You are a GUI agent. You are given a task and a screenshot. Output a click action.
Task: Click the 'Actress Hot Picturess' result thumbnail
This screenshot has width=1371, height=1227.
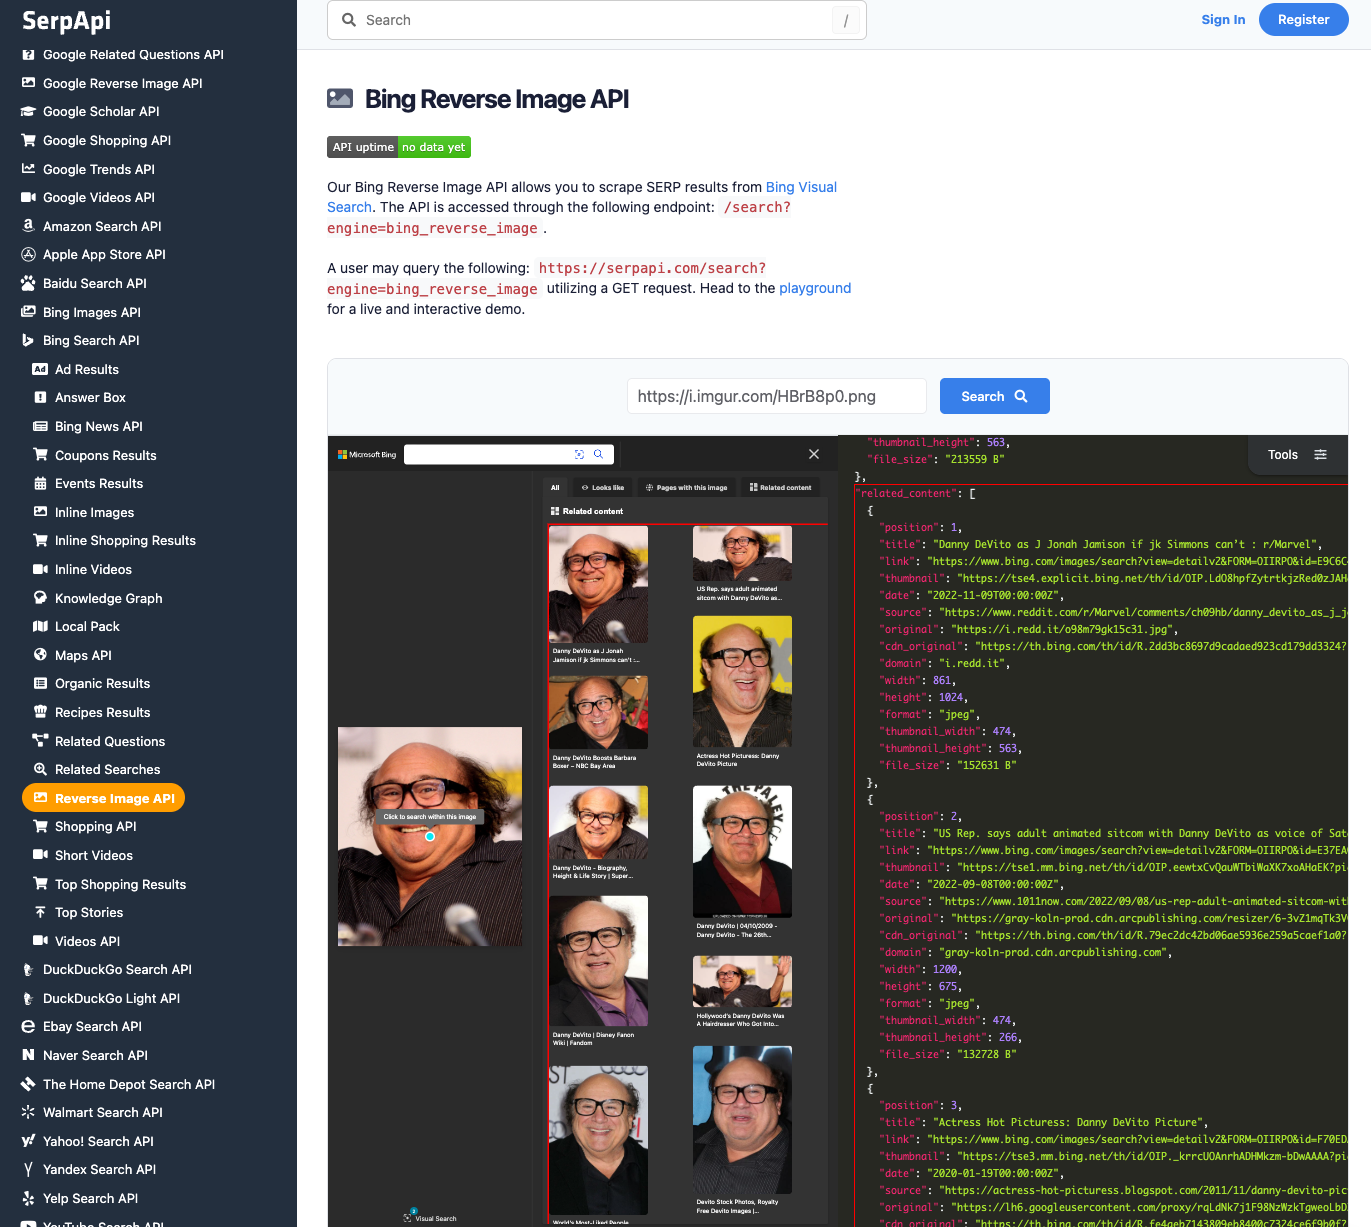[x=742, y=682]
